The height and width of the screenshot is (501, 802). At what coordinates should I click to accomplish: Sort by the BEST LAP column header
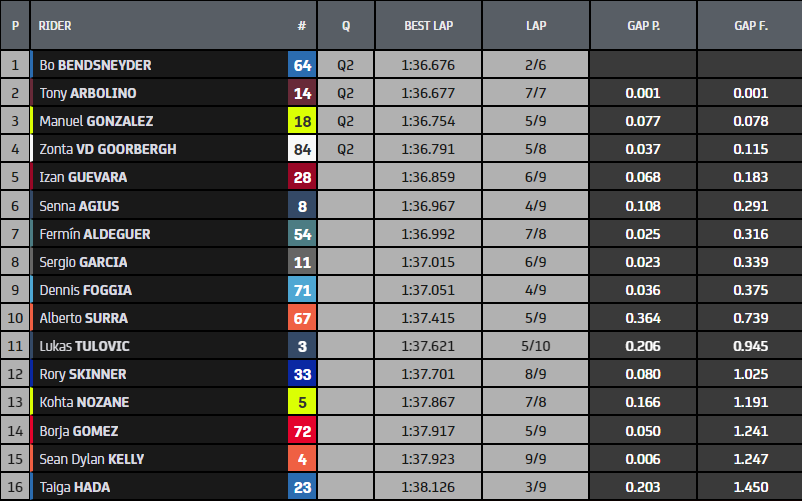click(428, 25)
